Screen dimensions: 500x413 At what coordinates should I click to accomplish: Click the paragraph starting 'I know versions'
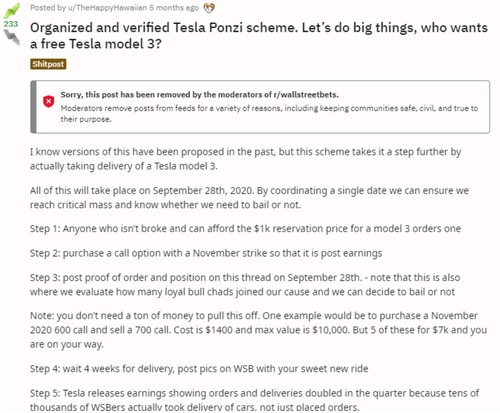pos(245,159)
